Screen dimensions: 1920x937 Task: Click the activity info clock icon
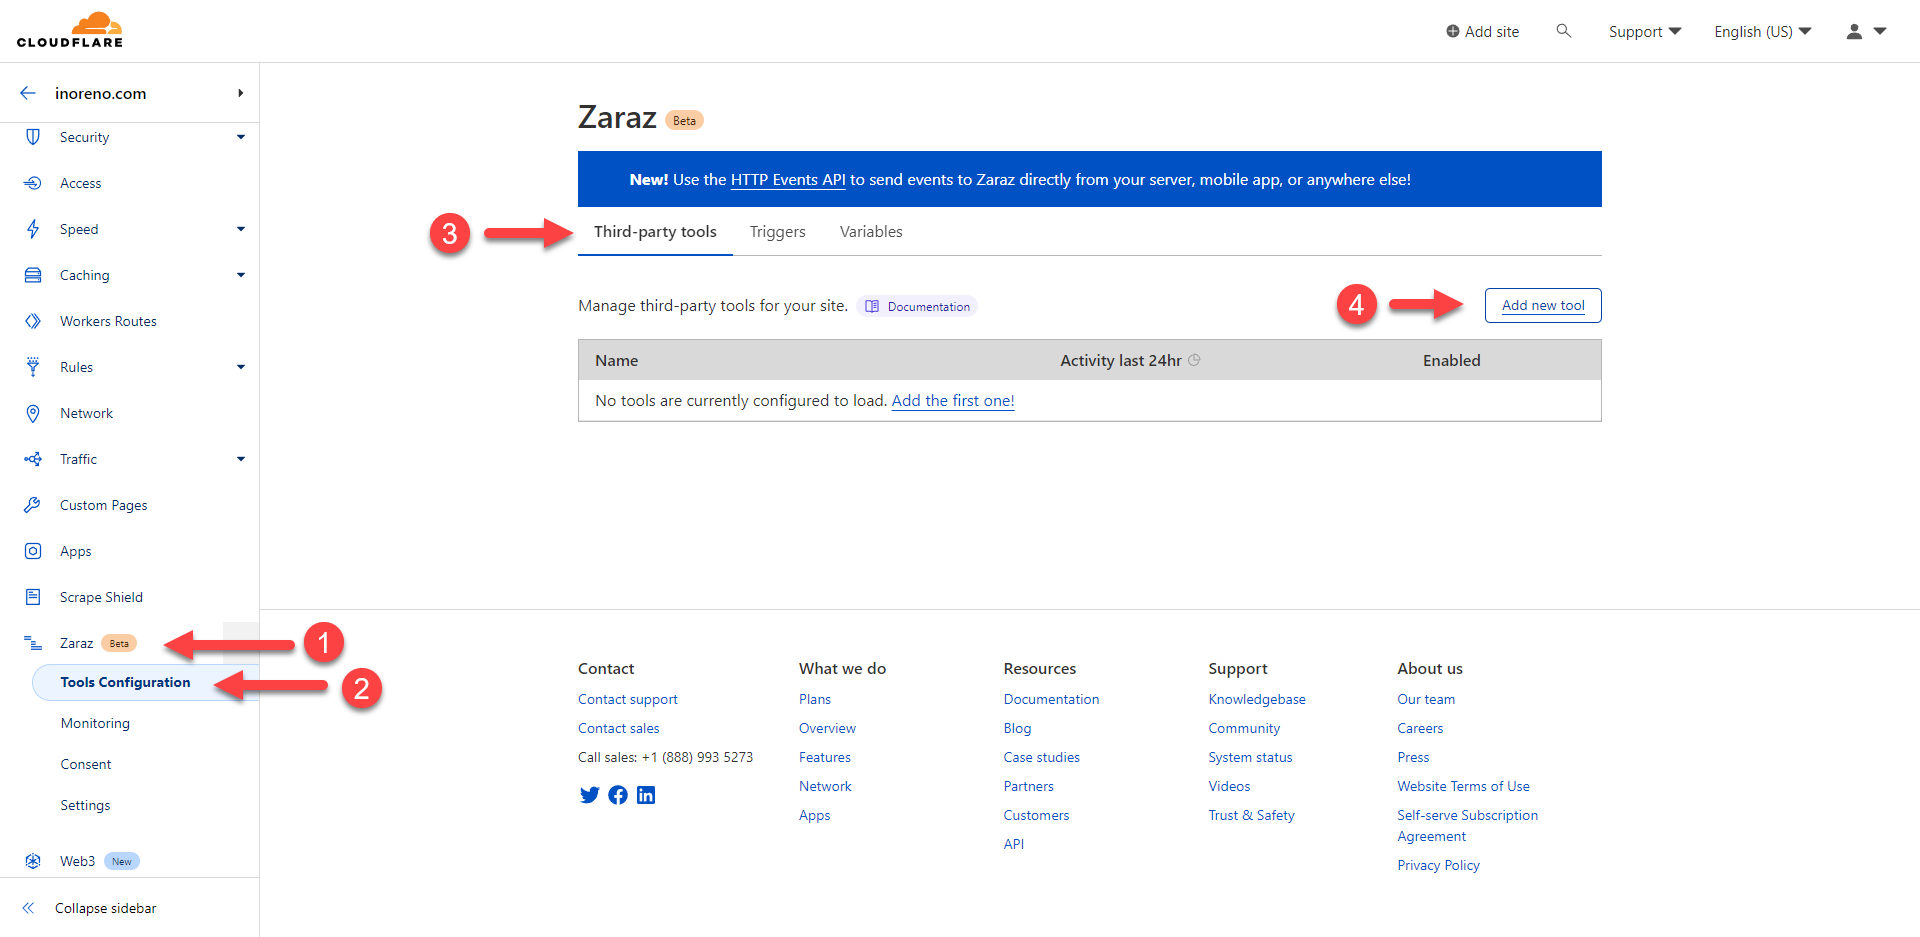click(1194, 360)
